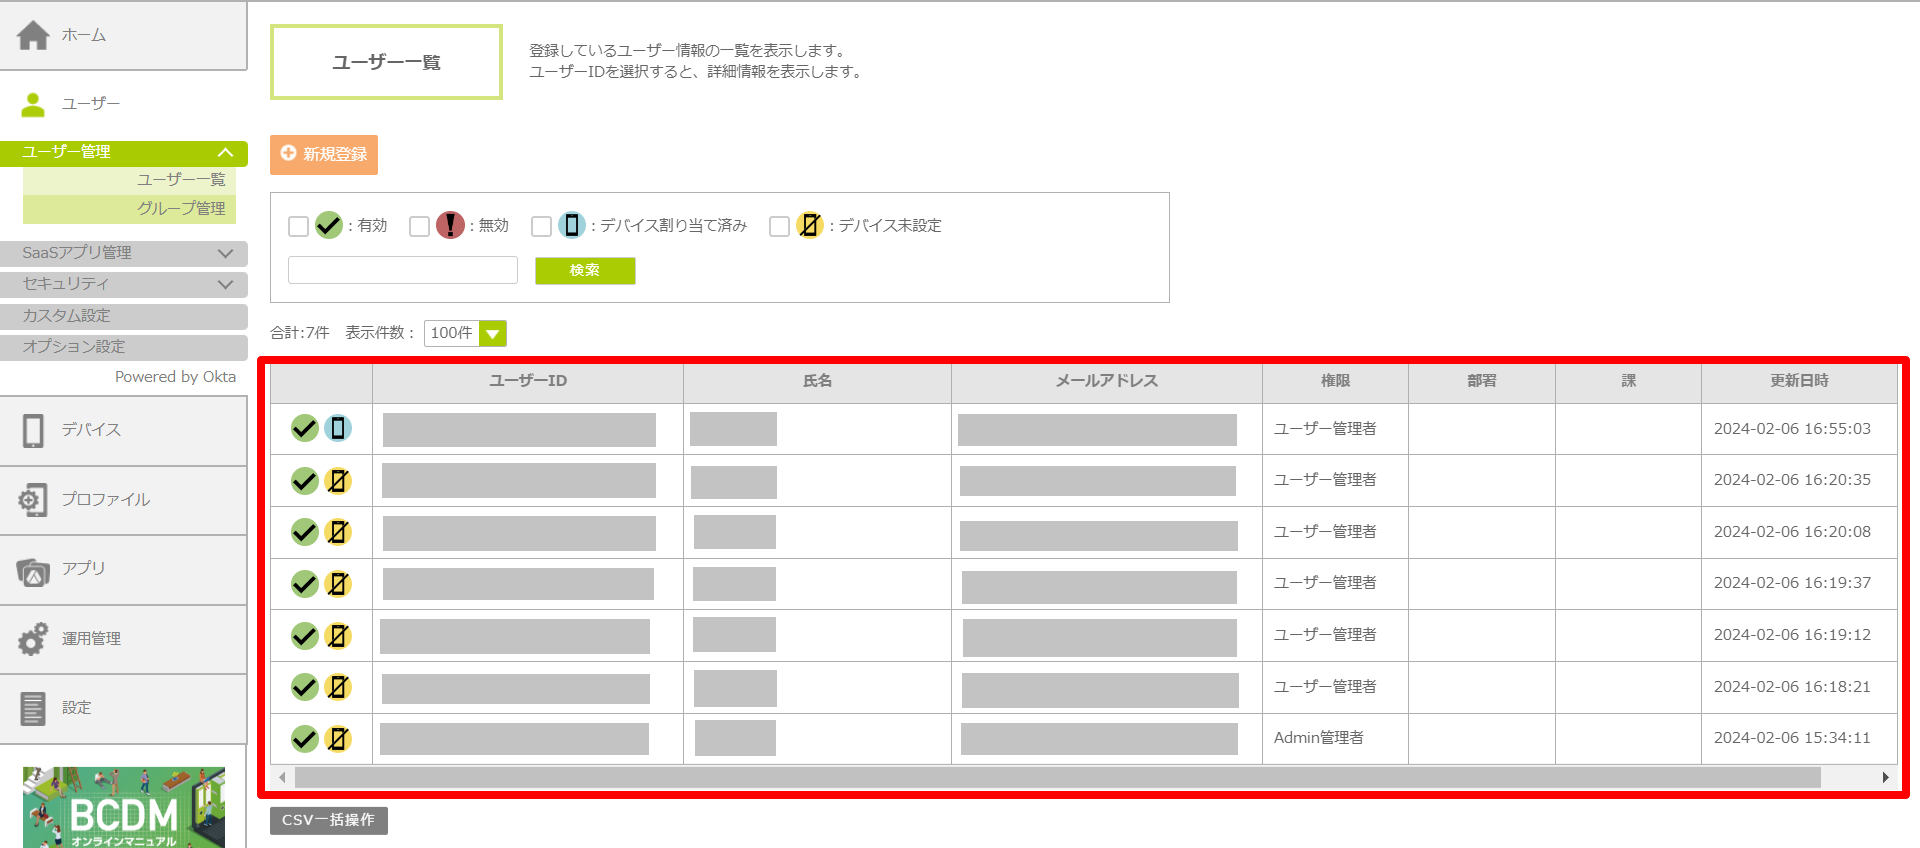The width and height of the screenshot is (1920, 848).
Task: Click the user search text field
Action: 403,270
